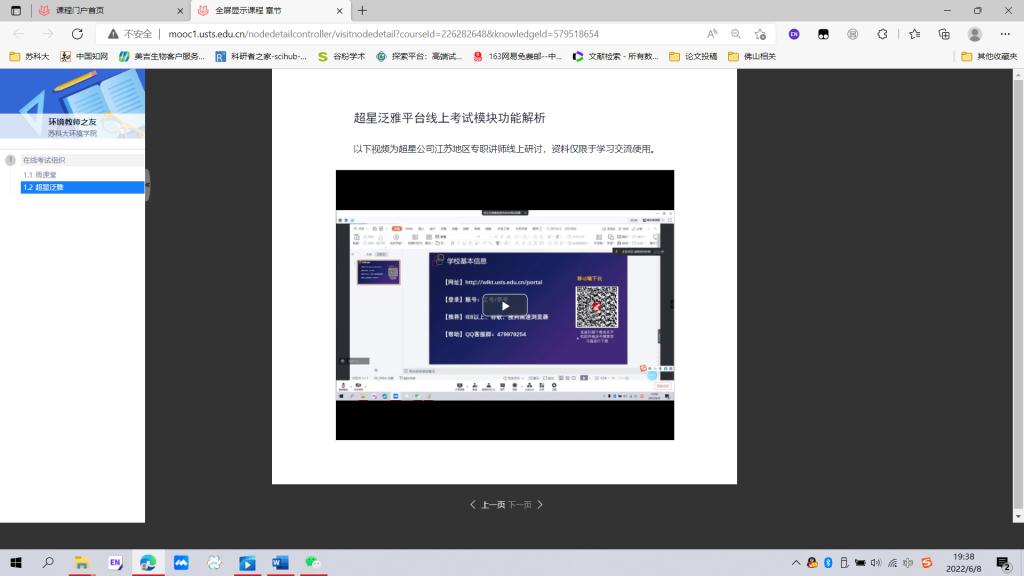Expand the hidden system tray icons
The image size is (1024, 576).
[x=795, y=562]
